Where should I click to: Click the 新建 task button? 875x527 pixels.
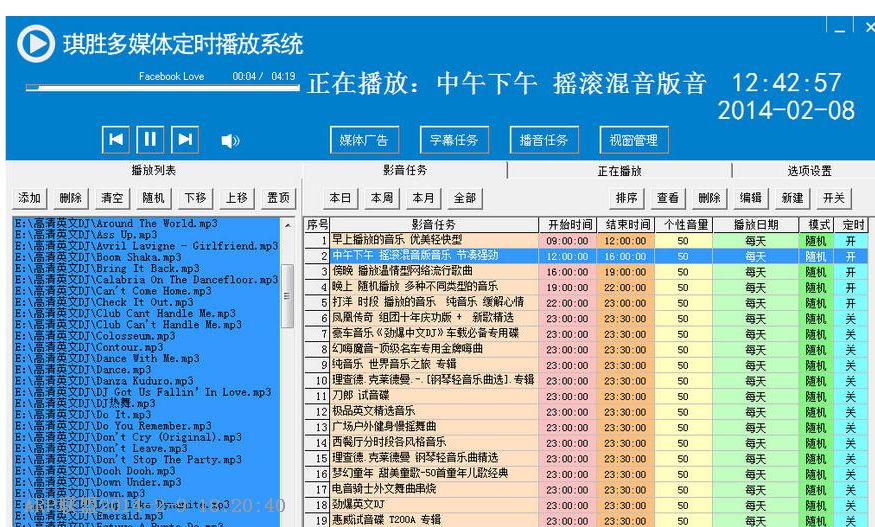point(792,198)
